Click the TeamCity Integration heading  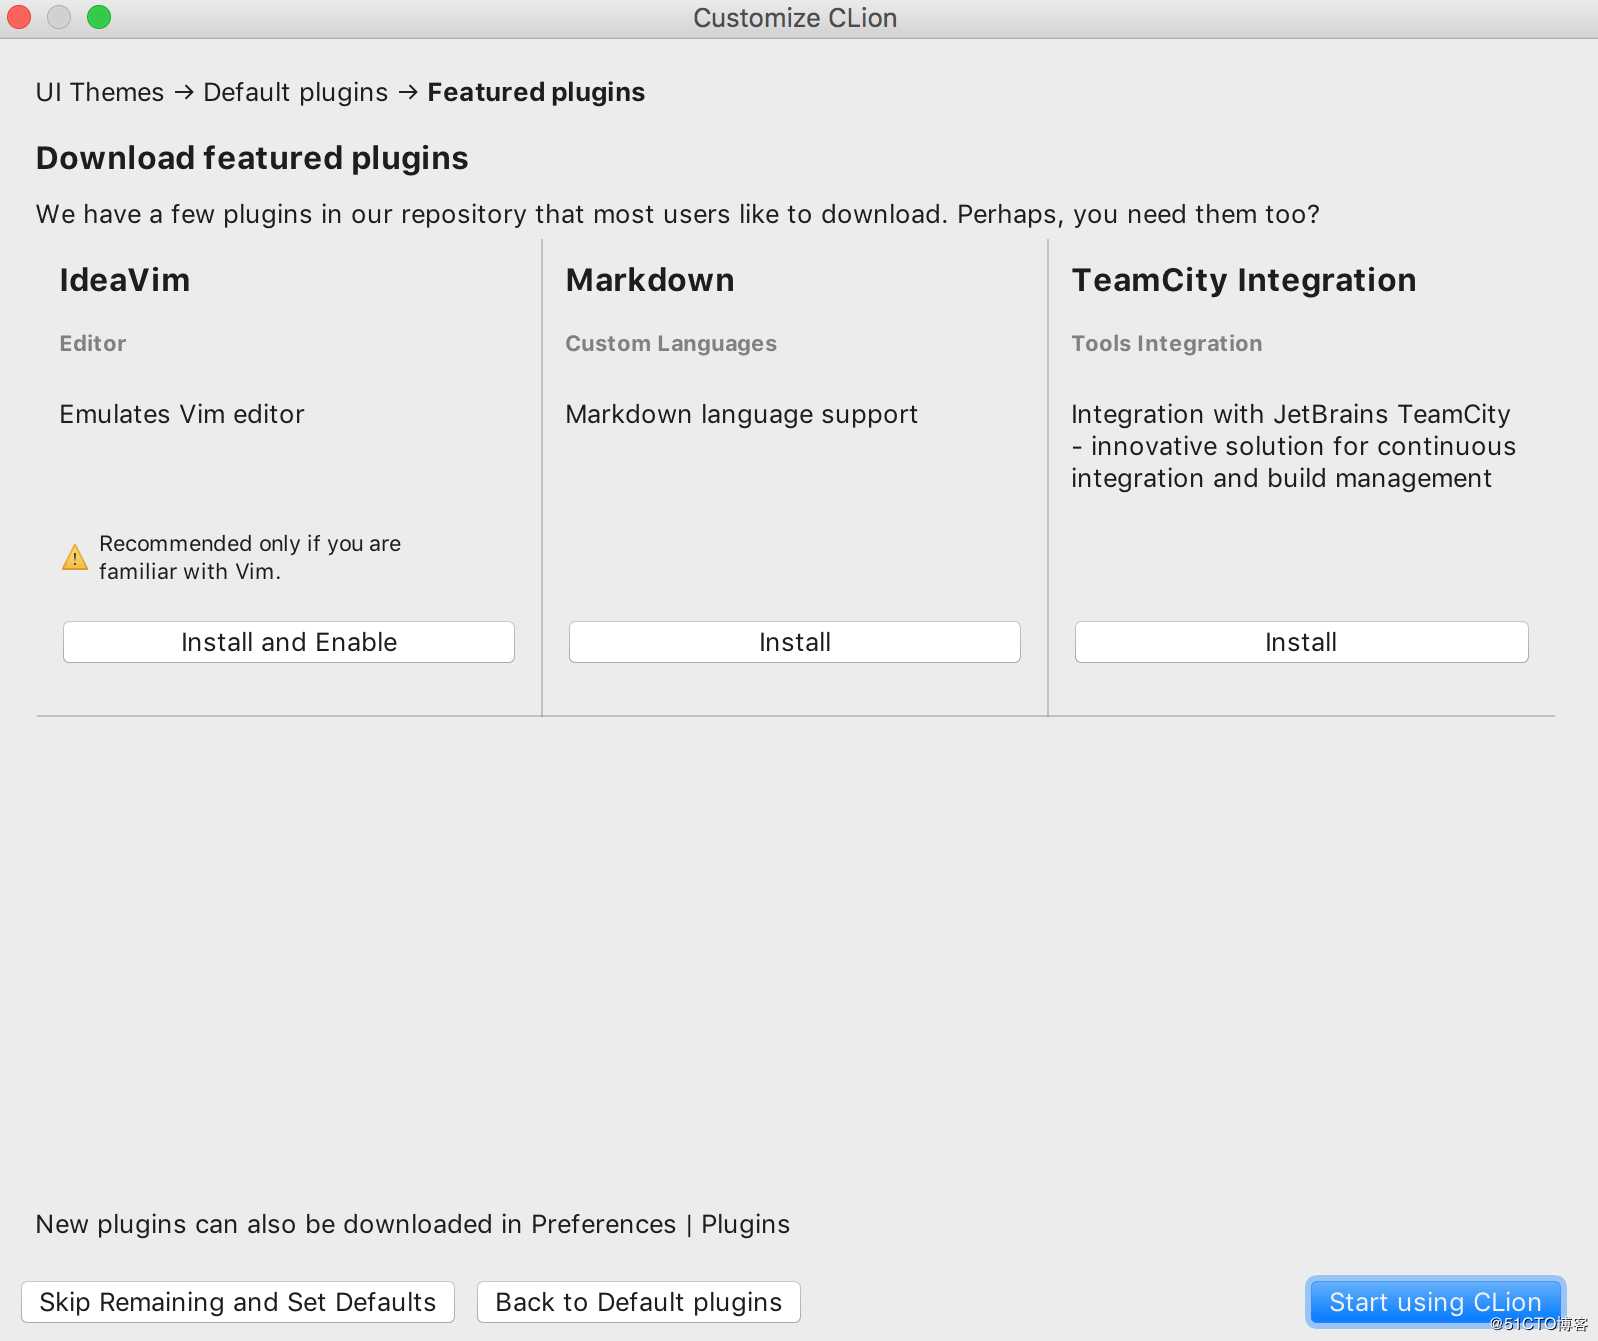1244,280
